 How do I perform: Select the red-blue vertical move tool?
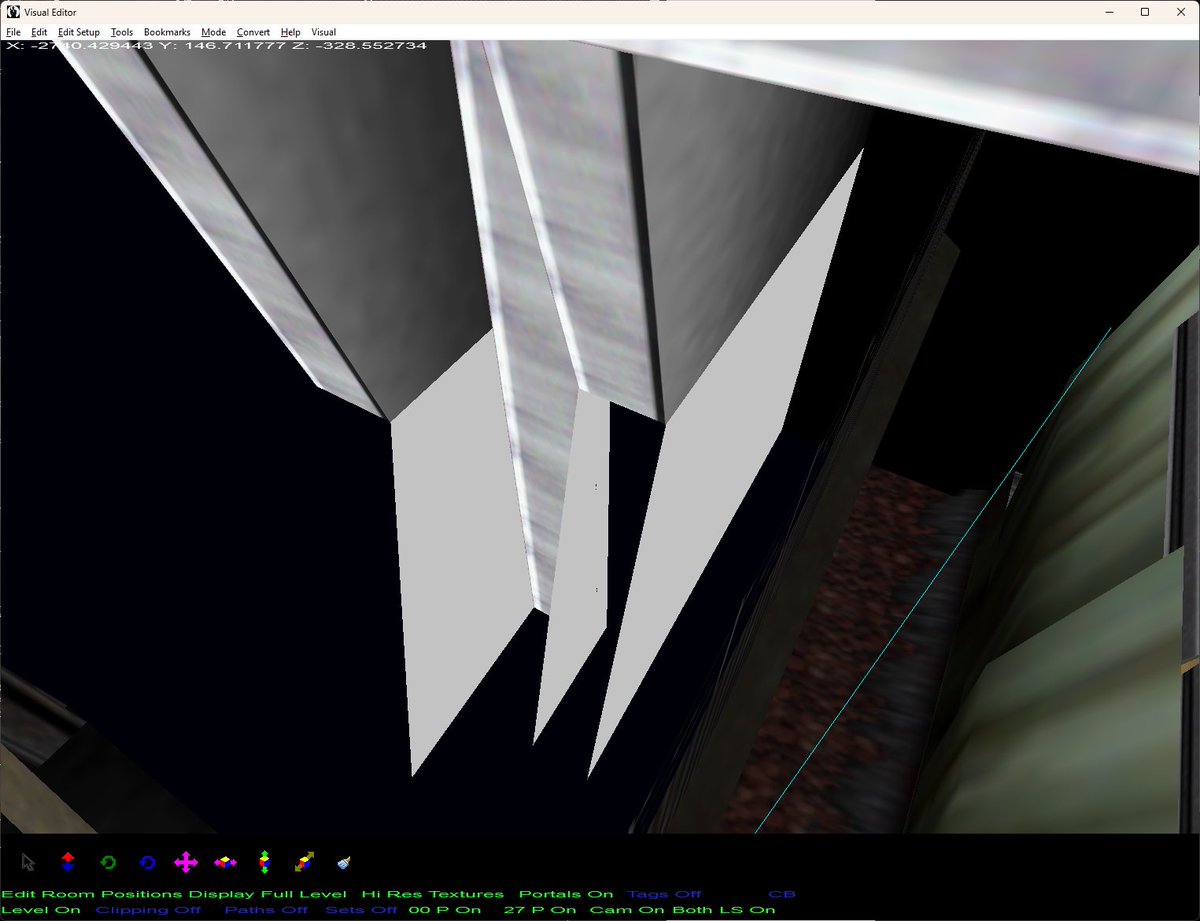coord(68,862)
